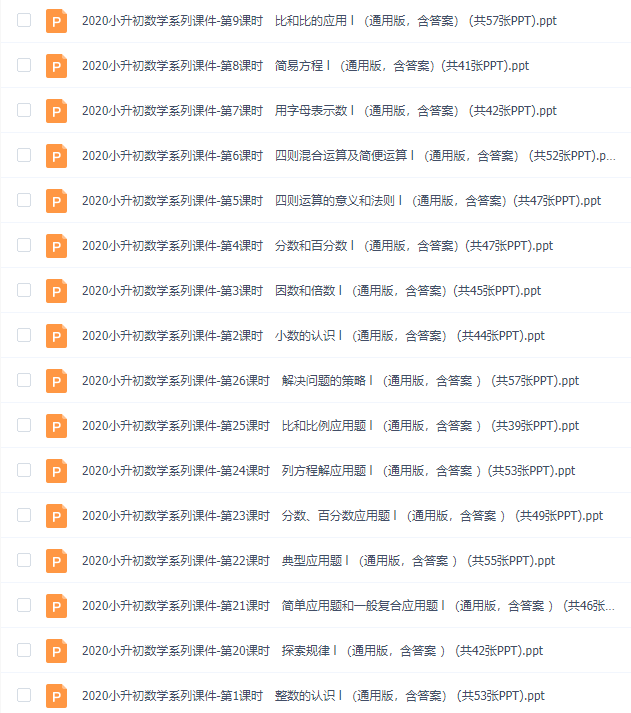Tick the checkbox for 第5课时 四则运算的意义和法则

[24, 200]
